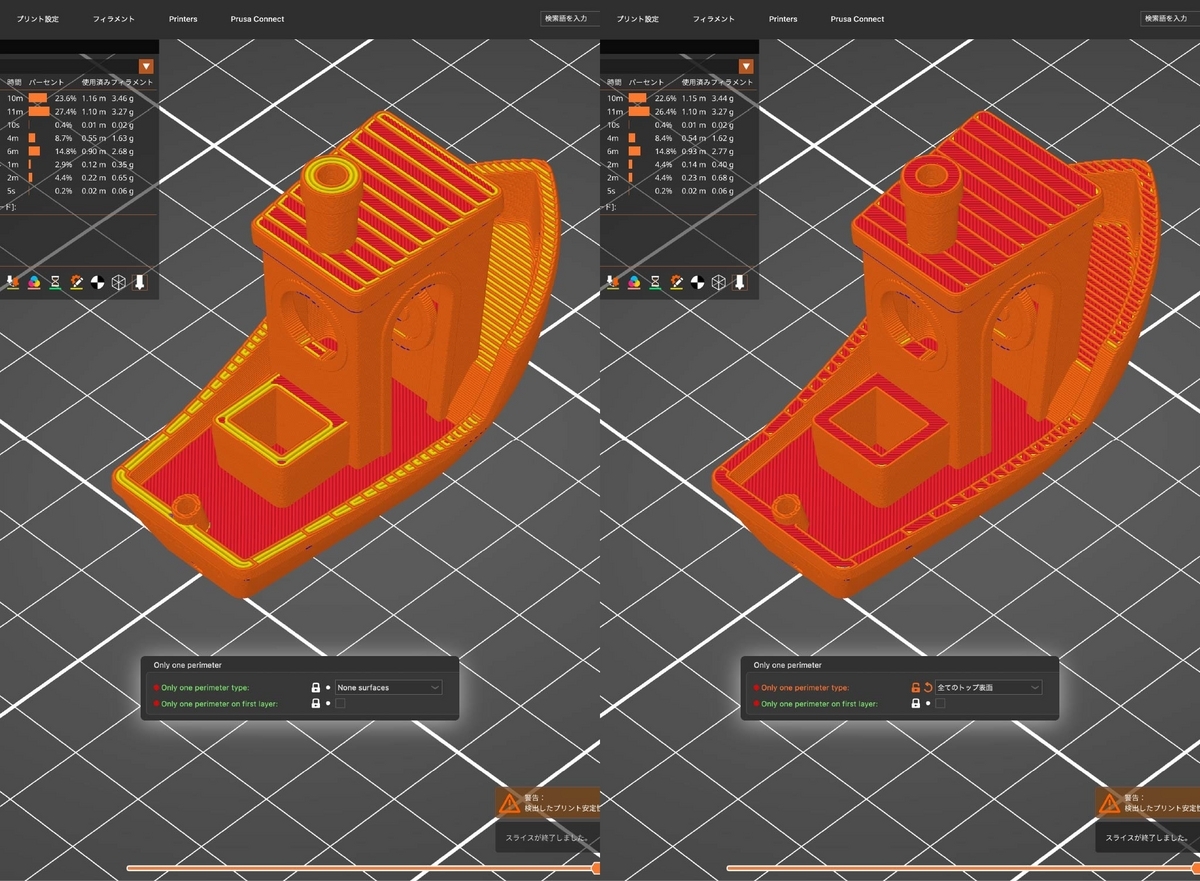
Task: Click white lock icon beside None surfaces dropdown
Action: pos(316,688)
